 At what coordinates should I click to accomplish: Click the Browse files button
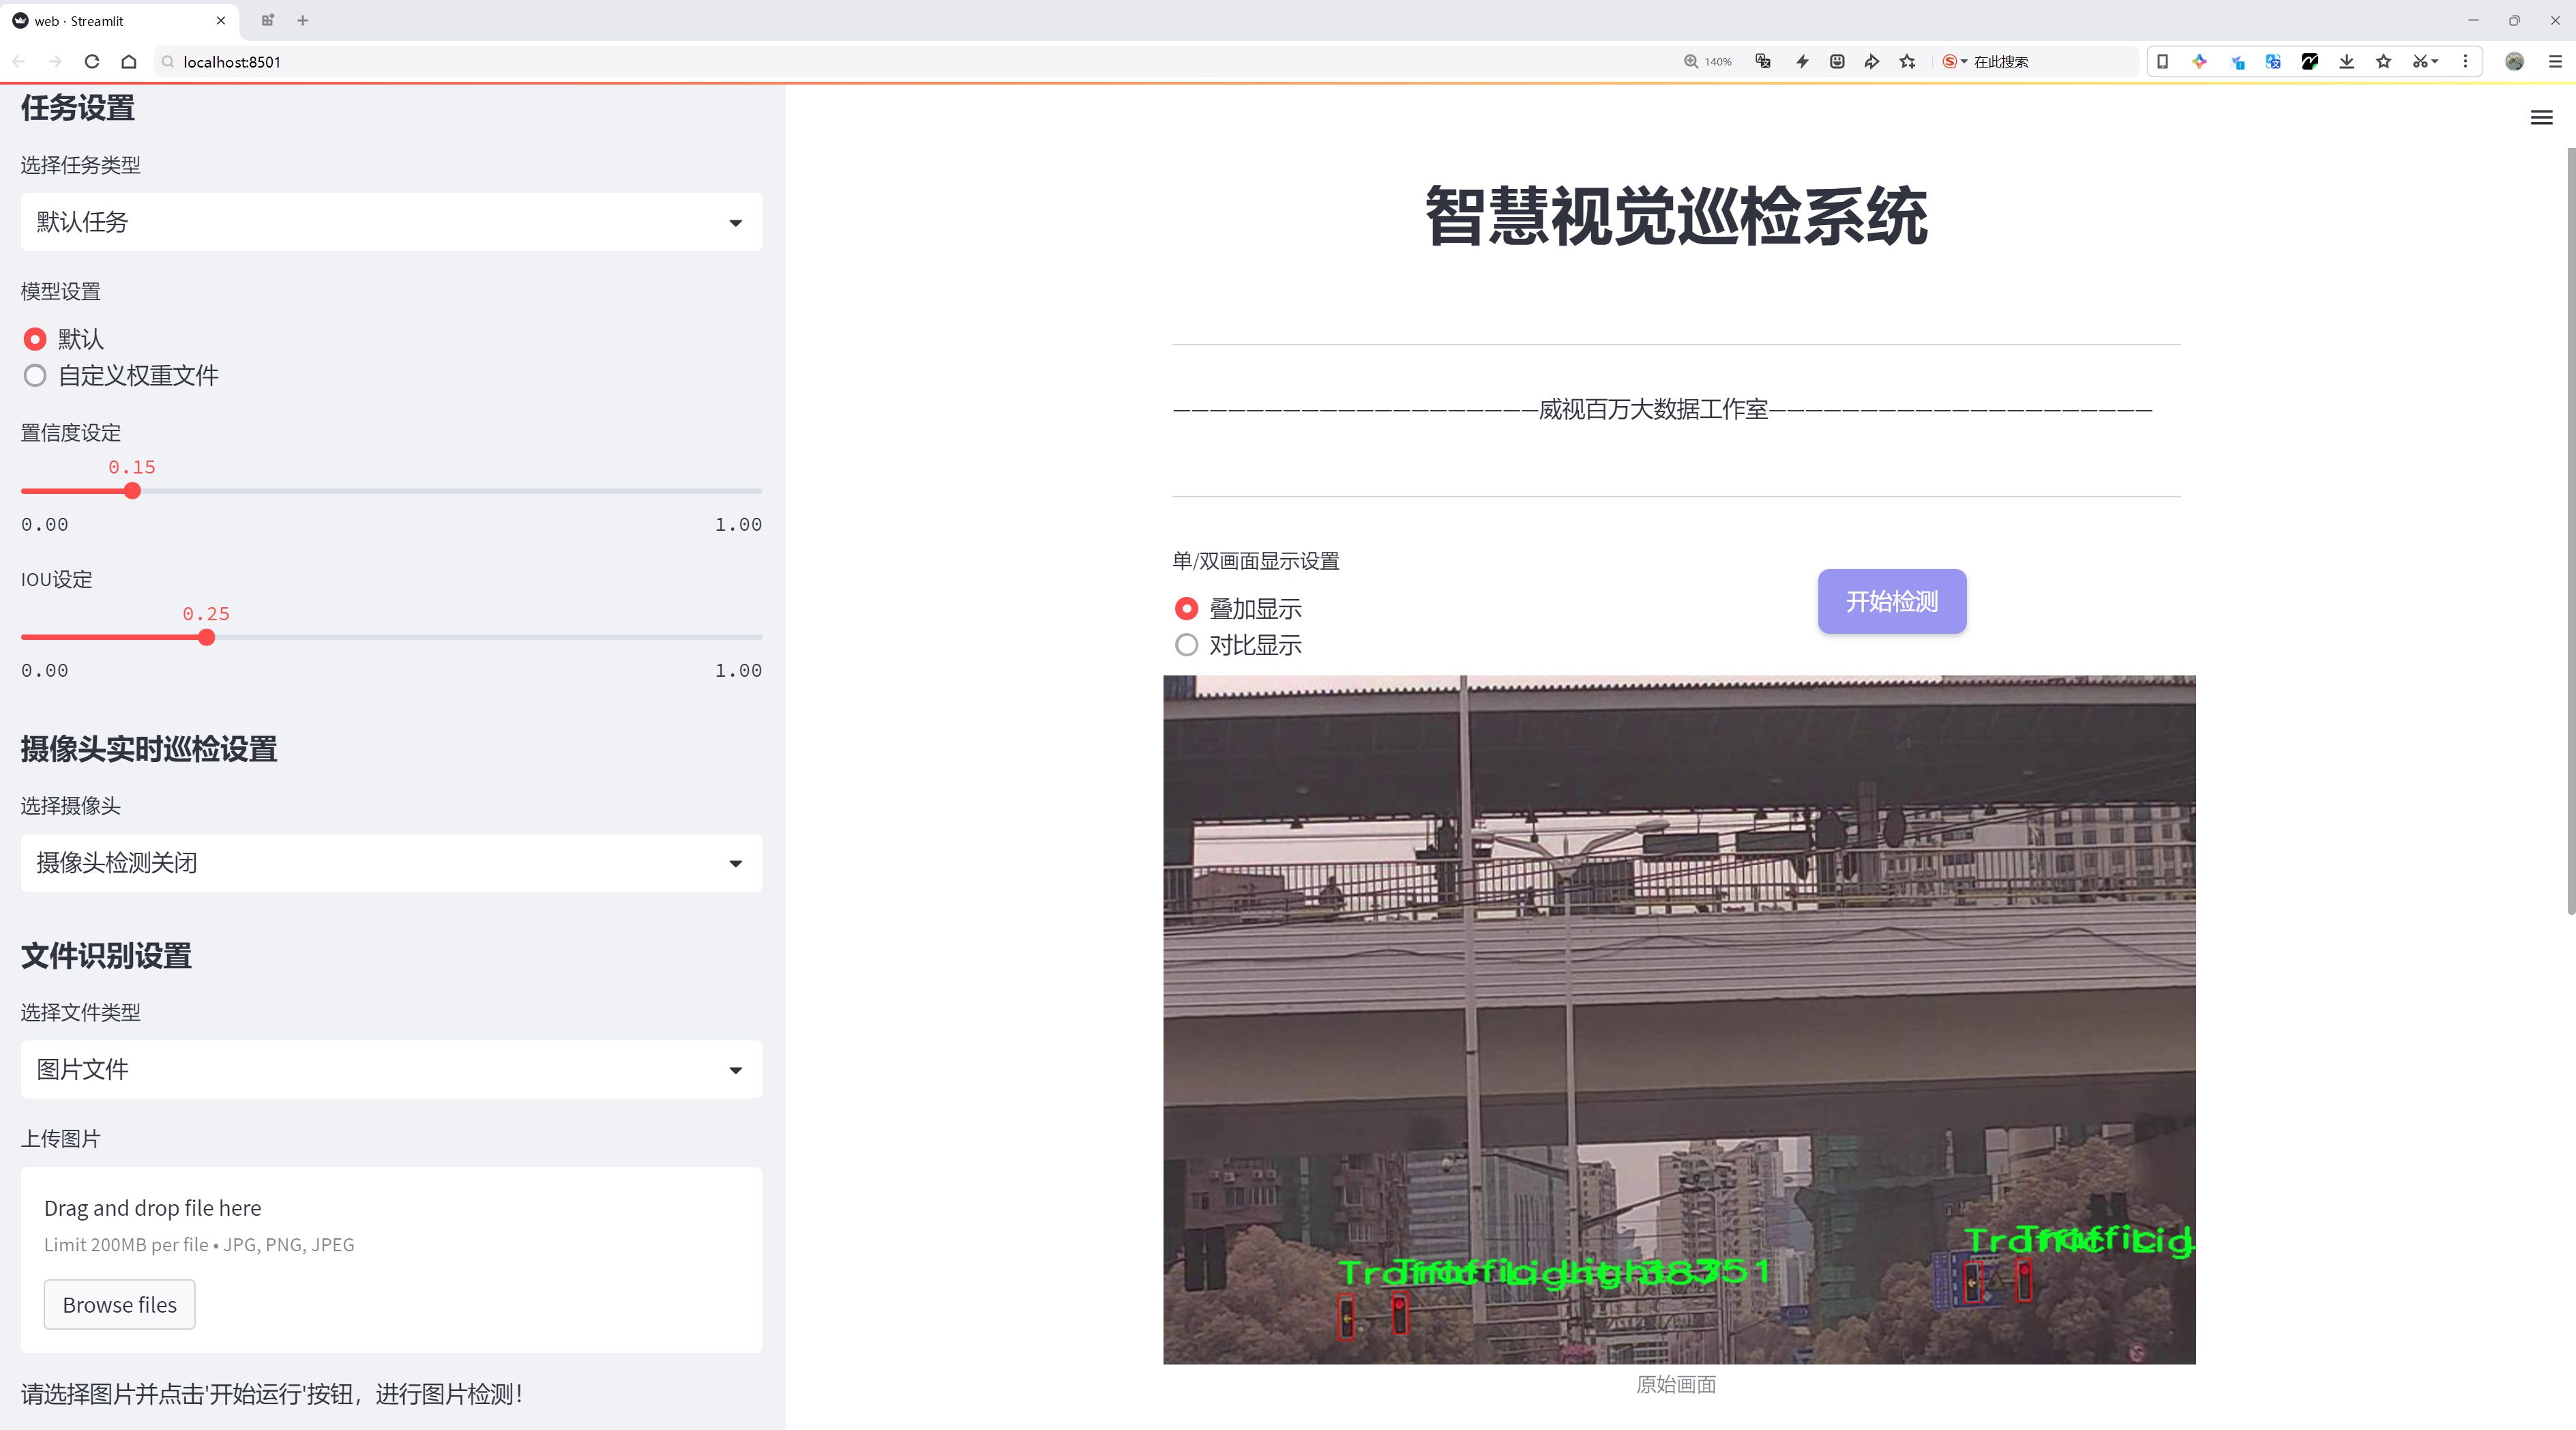[x=119, y=1305]
